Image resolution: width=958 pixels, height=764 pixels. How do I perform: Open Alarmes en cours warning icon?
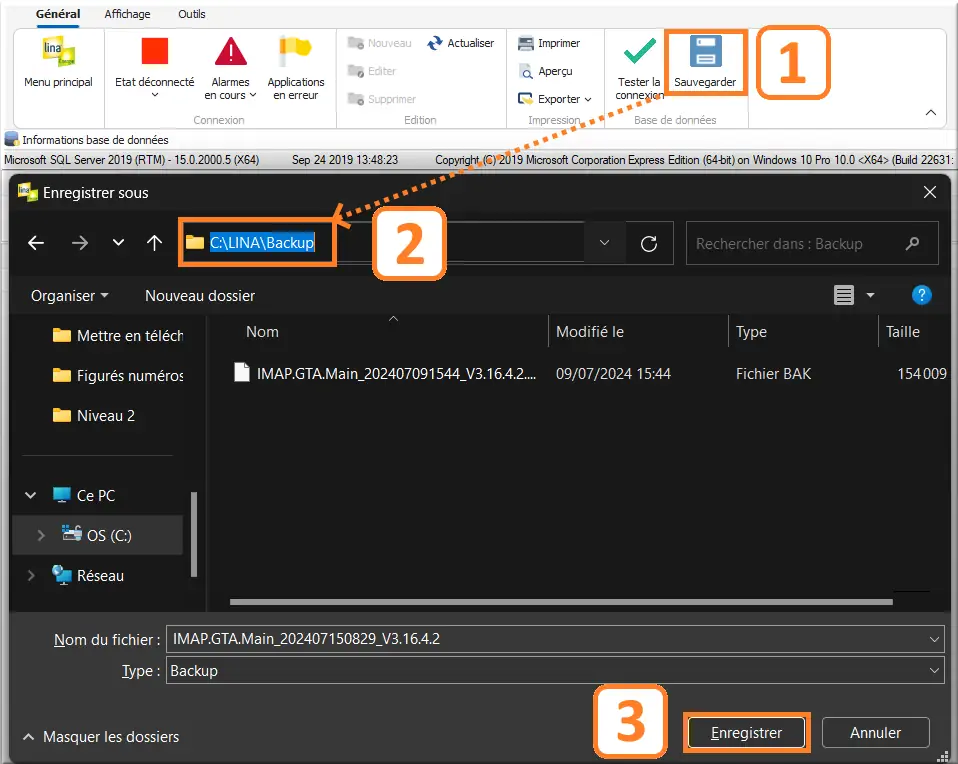230,51
